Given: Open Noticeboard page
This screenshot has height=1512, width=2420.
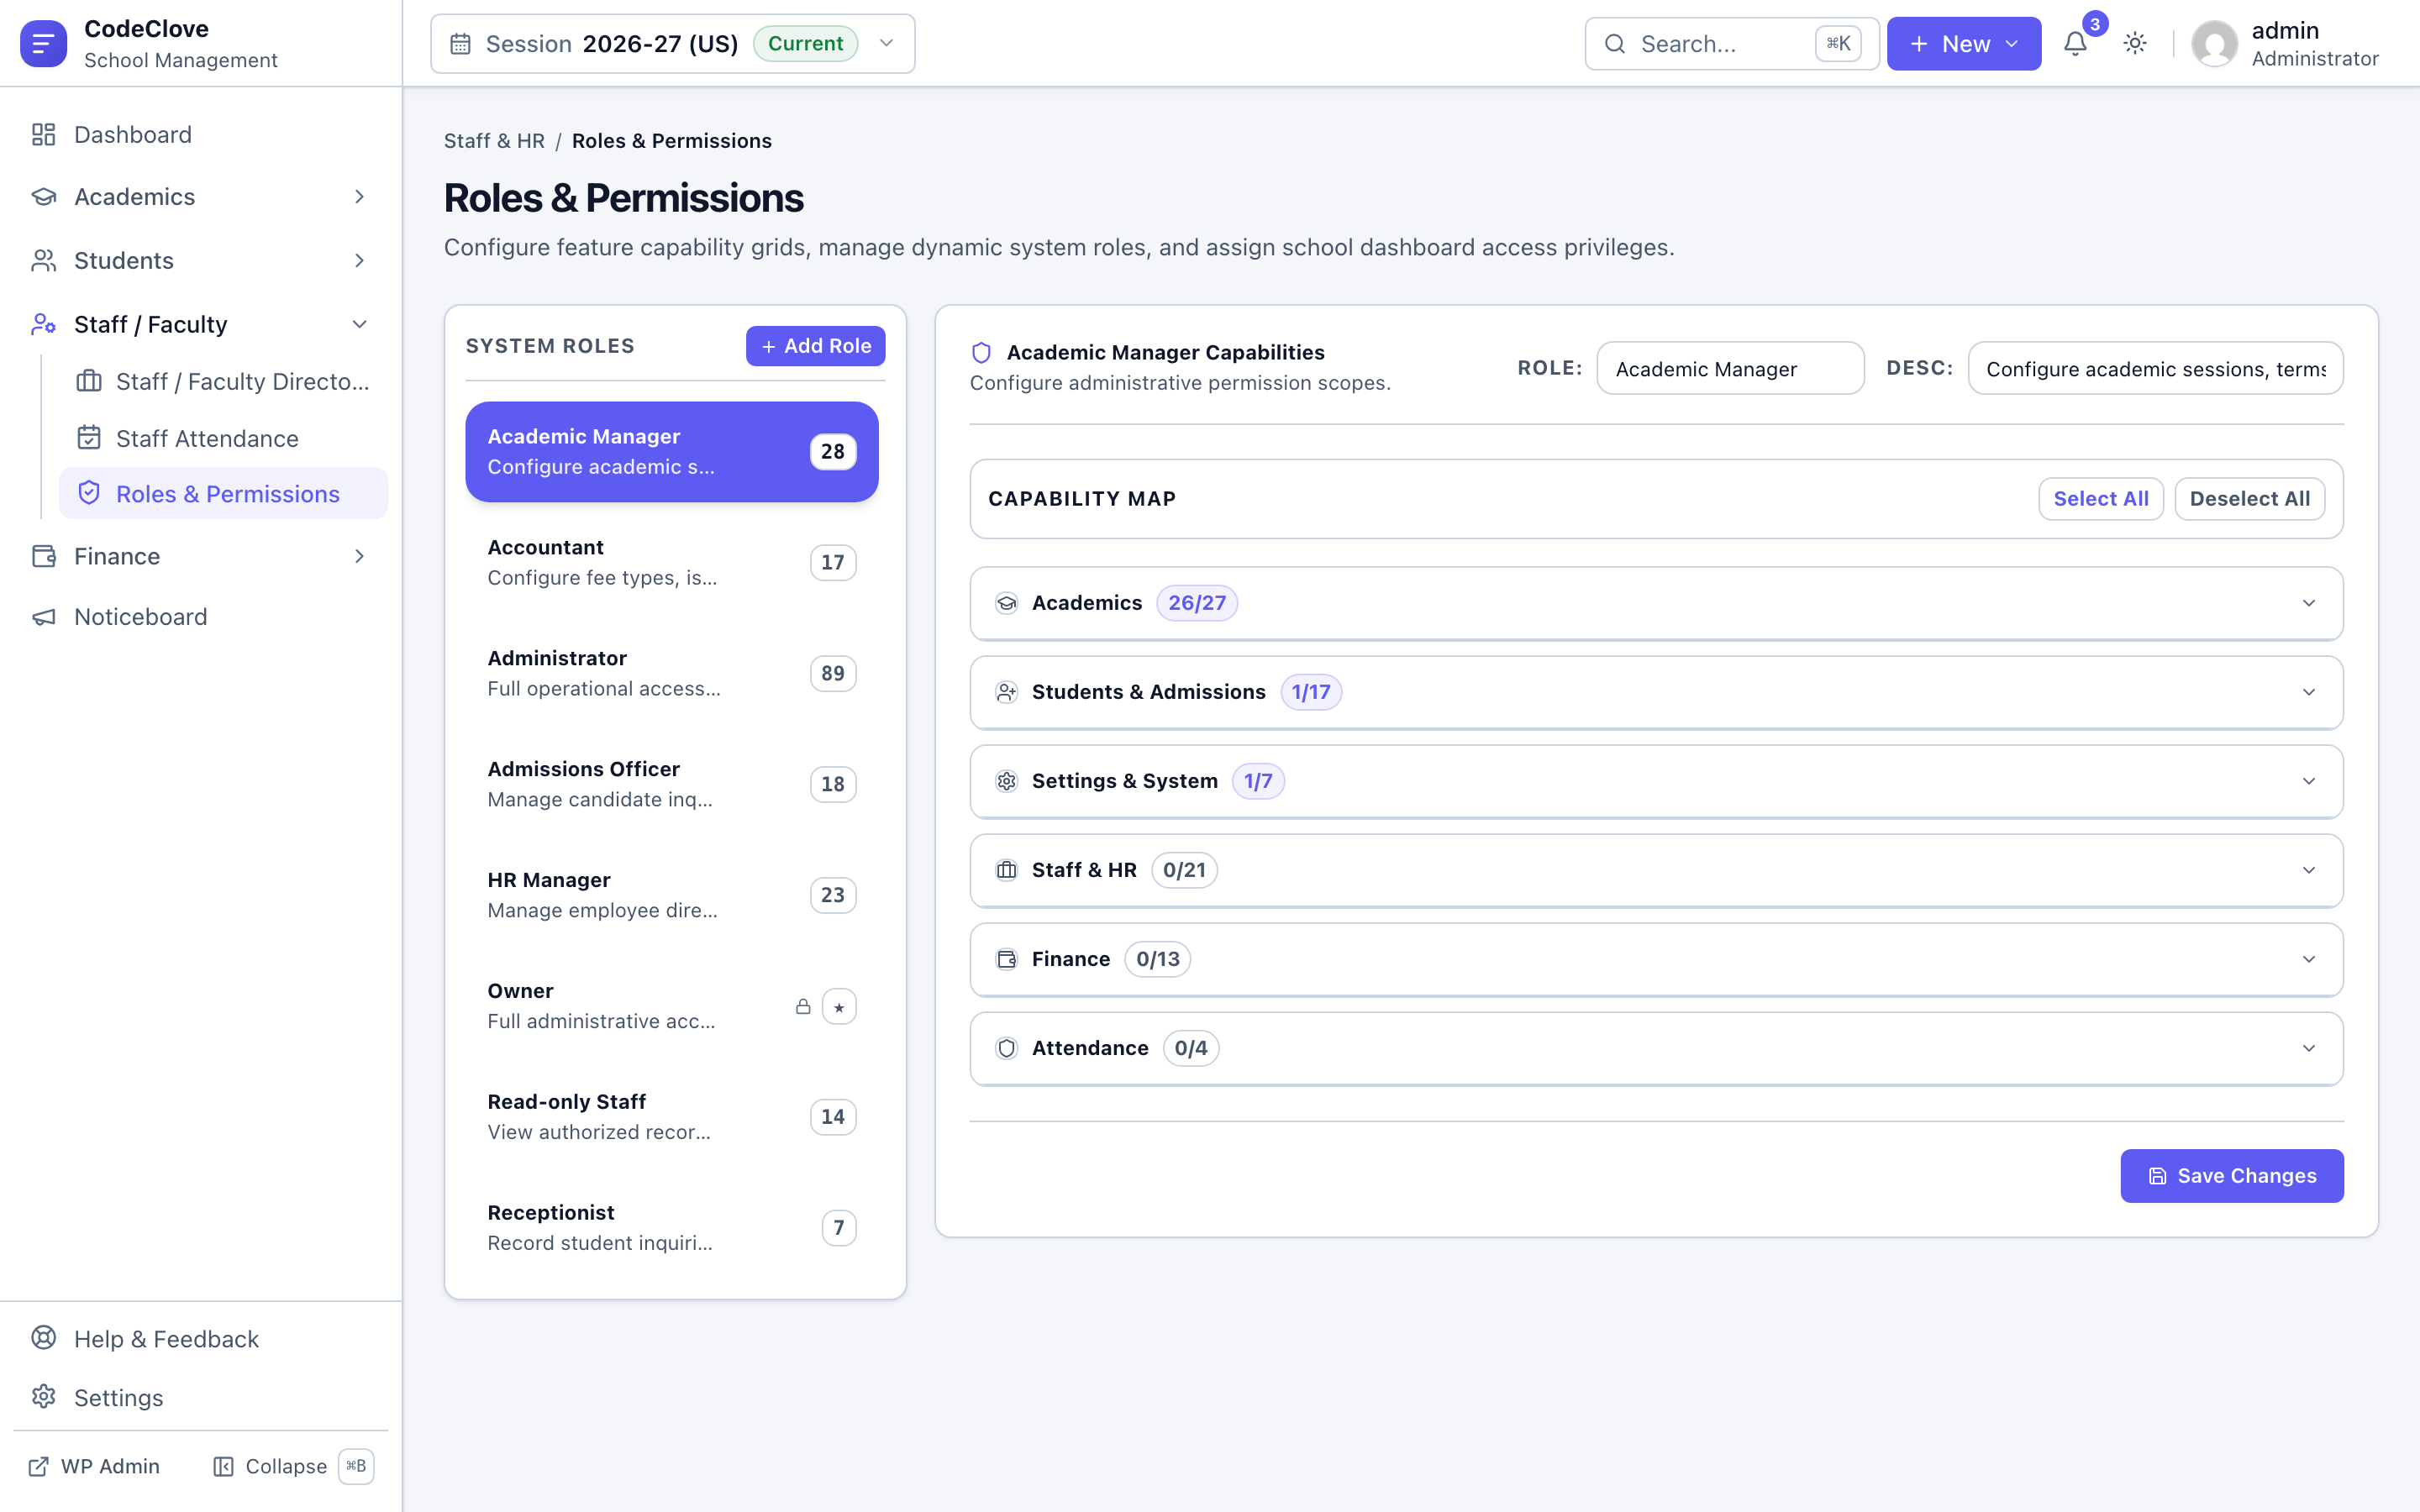Looking at the screenshot, I should pos(200,617).
